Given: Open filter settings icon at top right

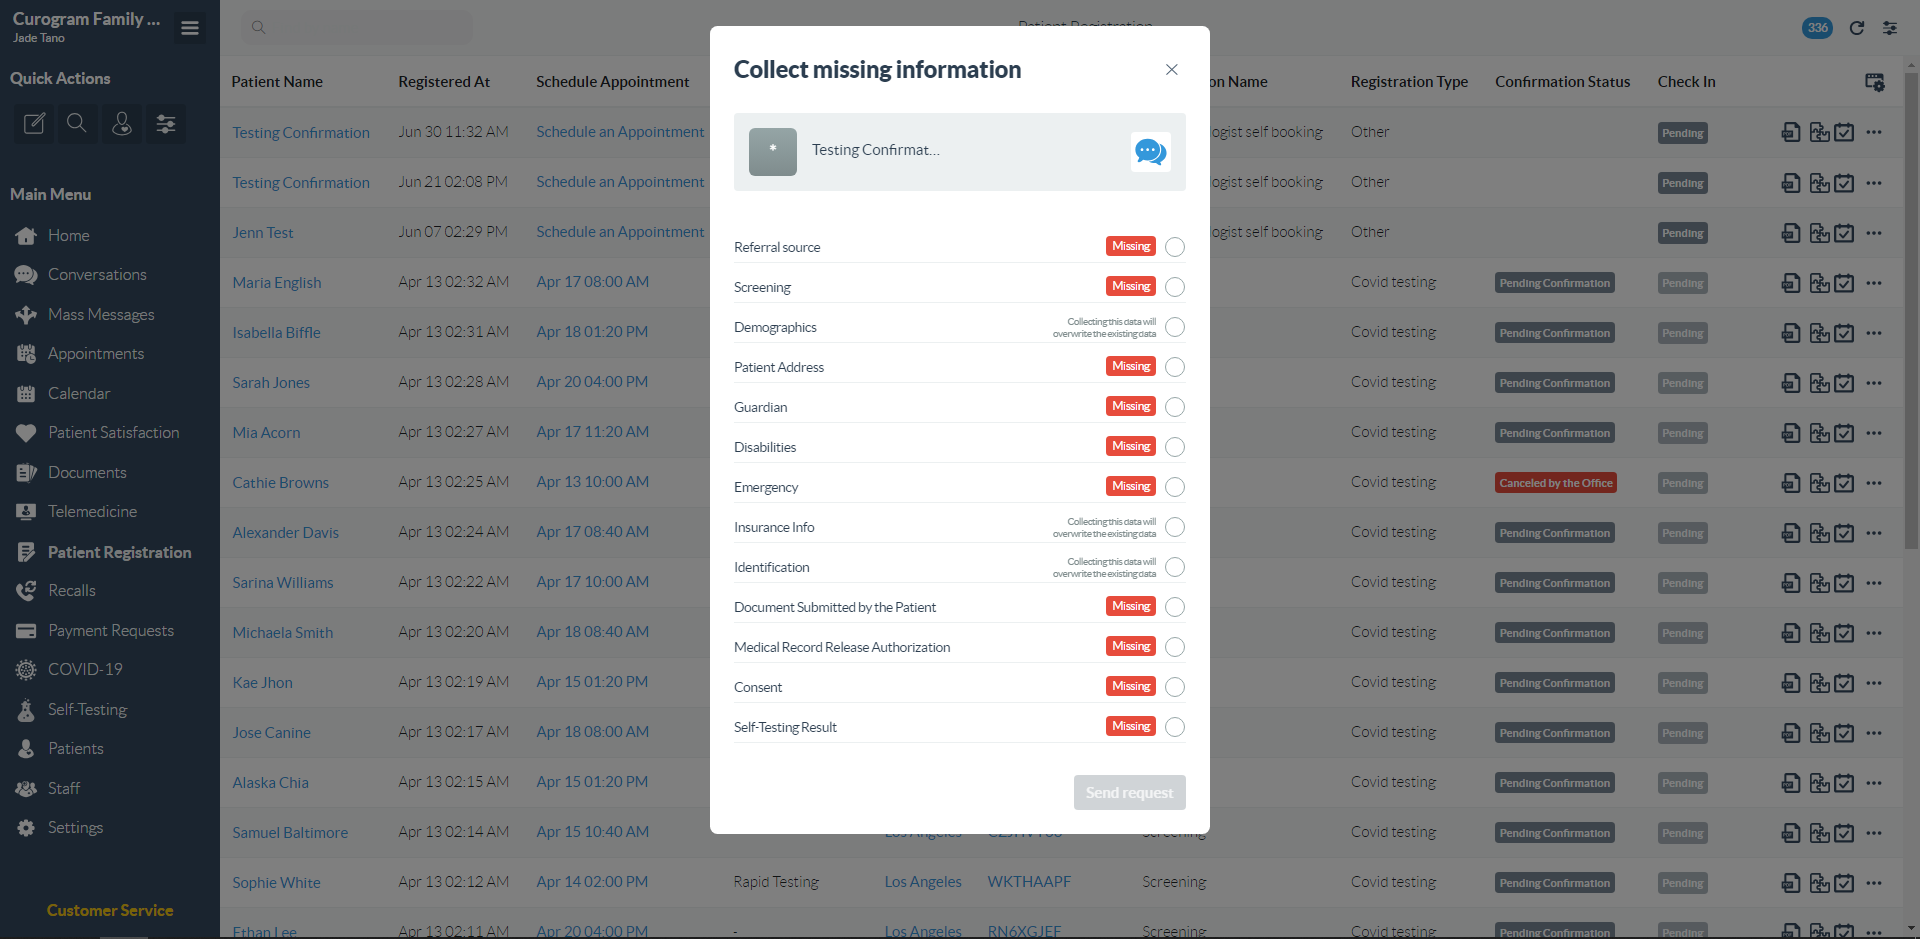Looking at the screenshot, I should tap(1890, 28).
